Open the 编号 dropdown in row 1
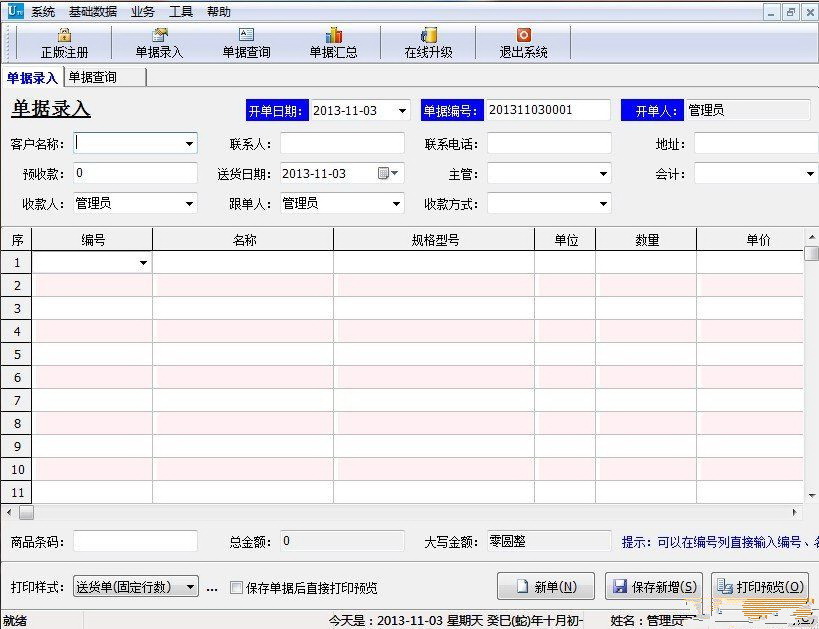Screen dimensions: 819x629 [143, 263]
